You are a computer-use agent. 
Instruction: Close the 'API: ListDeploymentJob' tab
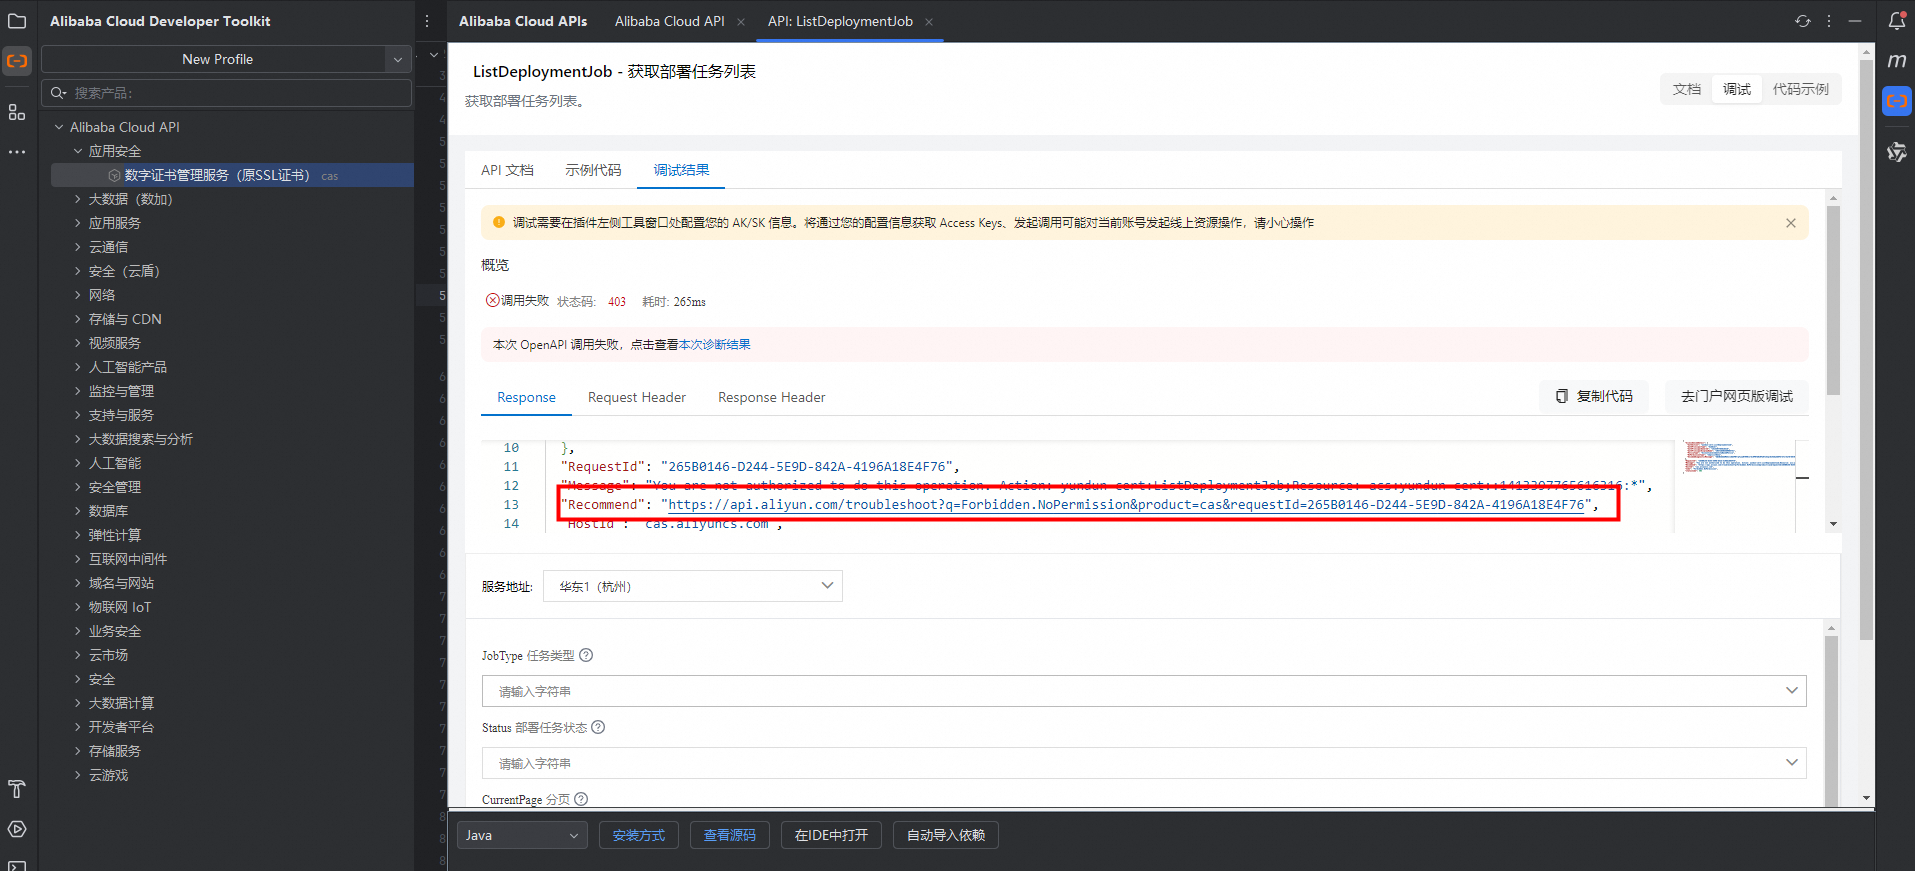tap(929, 22)
